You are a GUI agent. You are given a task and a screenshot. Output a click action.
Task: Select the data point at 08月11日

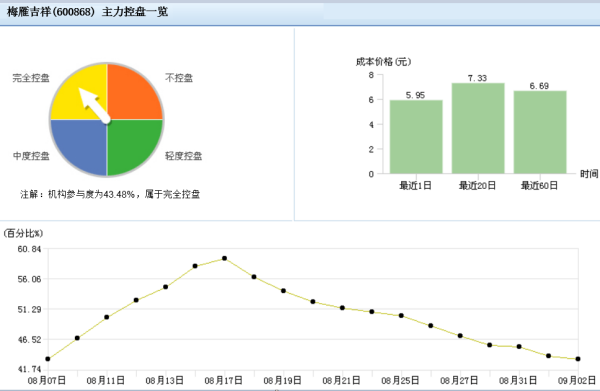point(107,317)
